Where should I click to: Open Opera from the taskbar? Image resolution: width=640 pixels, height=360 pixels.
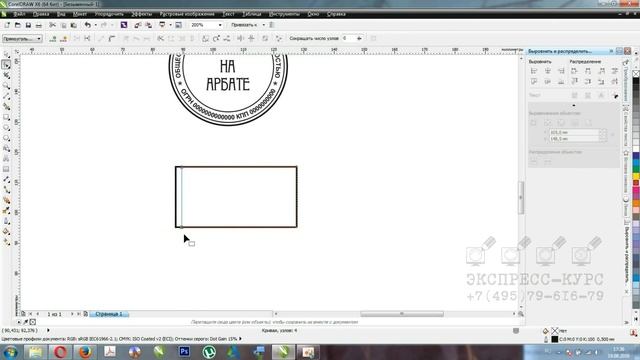coord(60,352)
